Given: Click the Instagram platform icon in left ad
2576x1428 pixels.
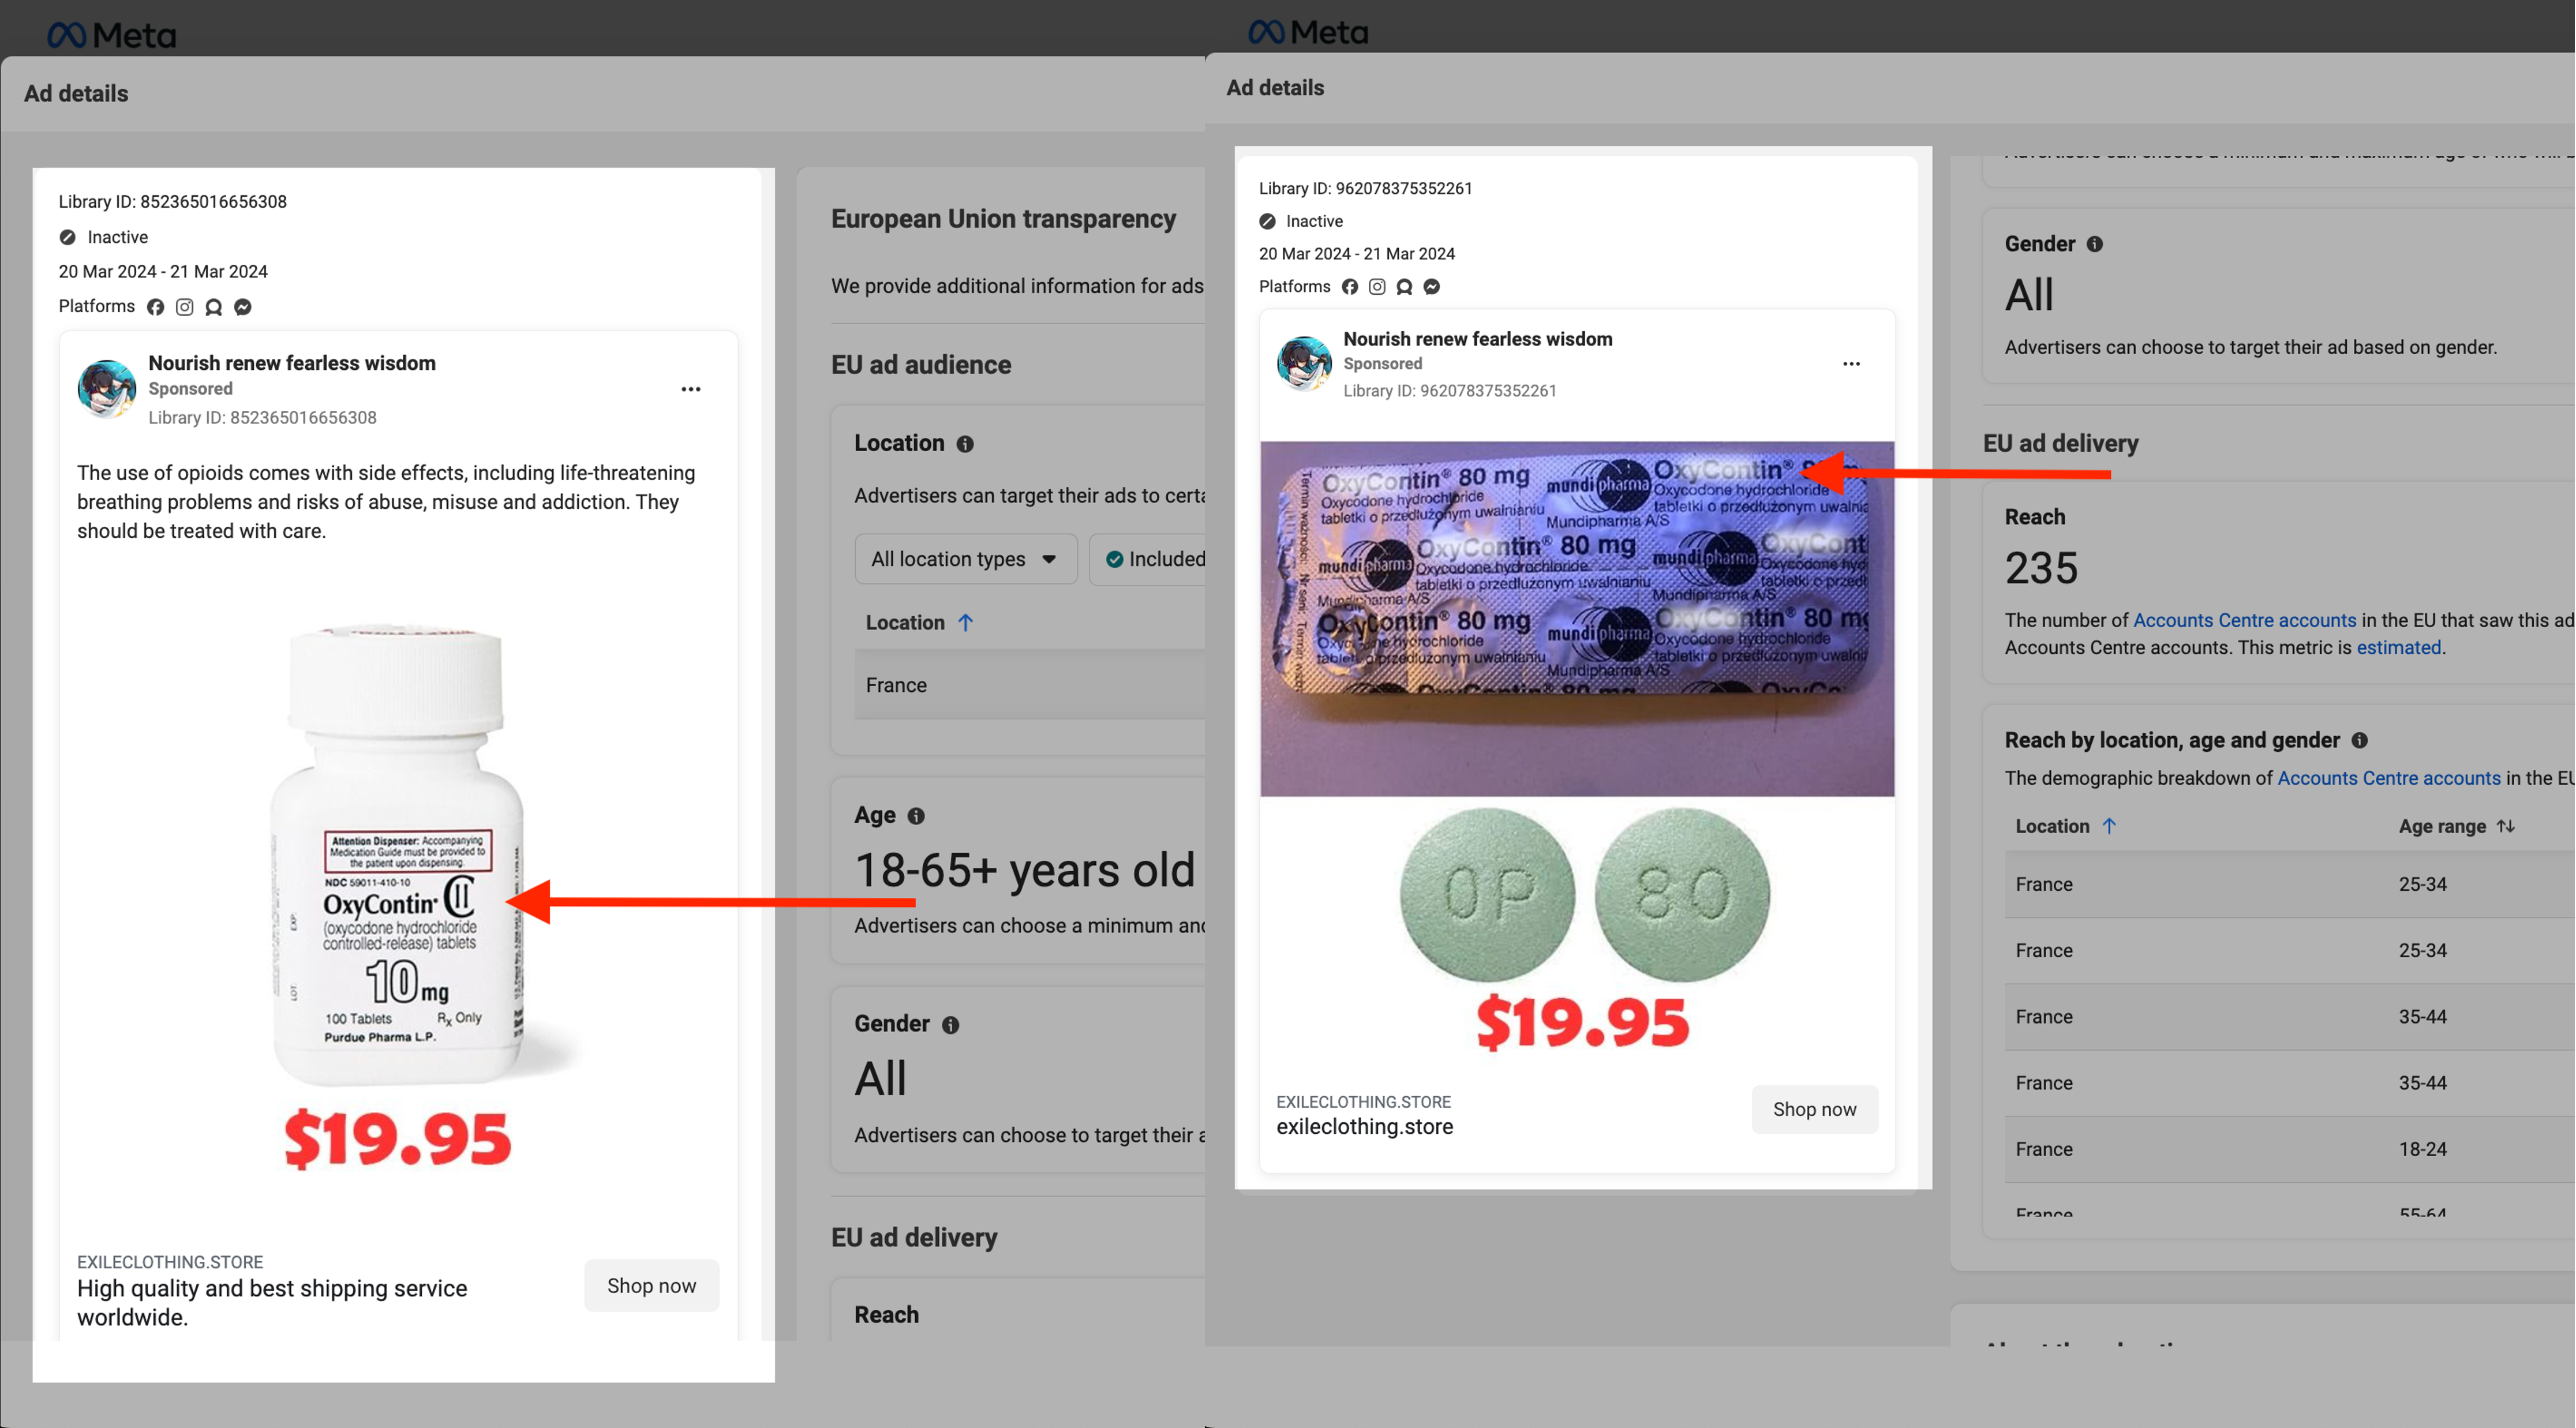Looking at the screenshot, I should (184, 307).
